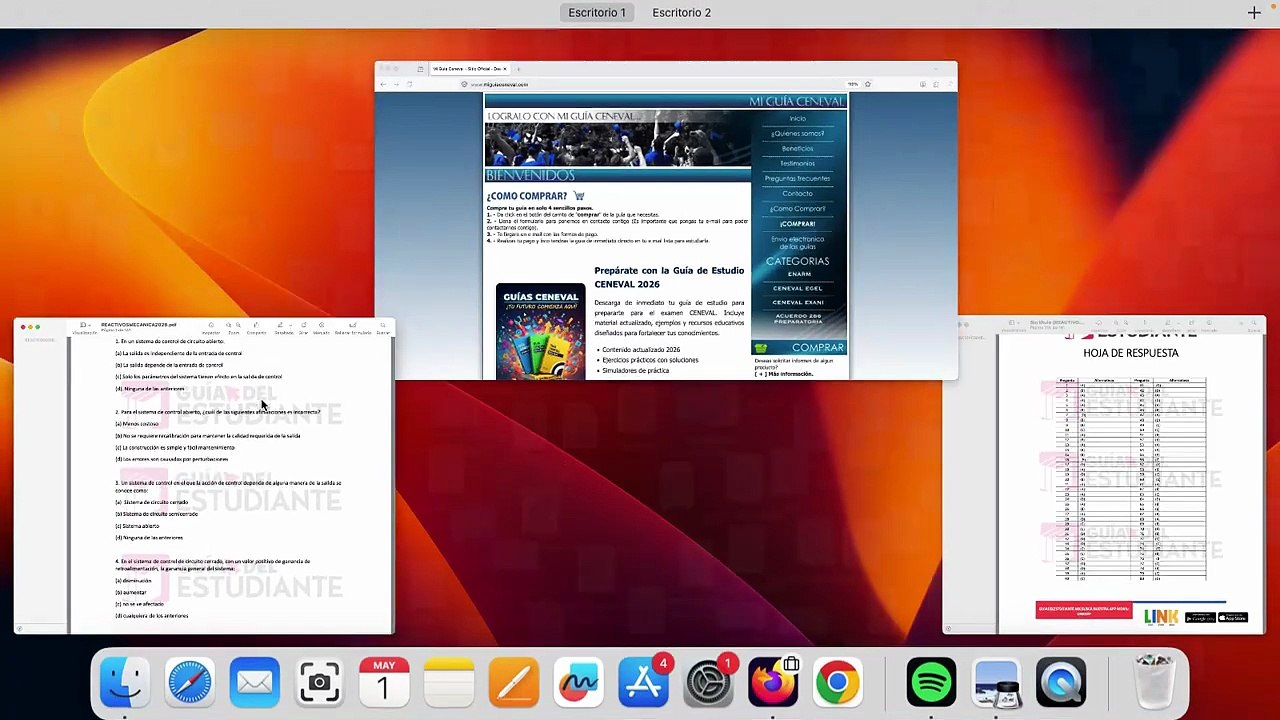Click Rellenar formulario in the REACTIVOSMECANICA2026 toolbar
The width and height of the screenshot is (1280, 720).
point(352,326)
